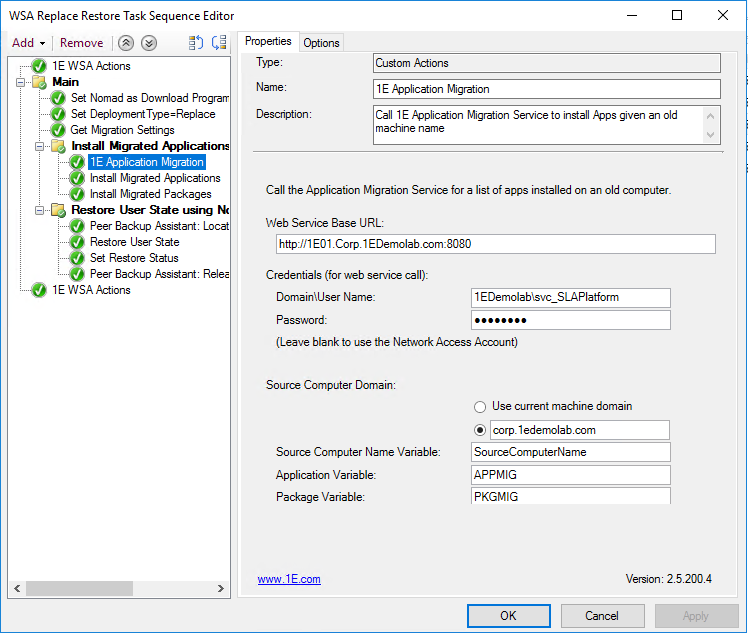Viewport: 748px width, 634px height.
Task: Maximize the Task Sequence Editor window
Action: coord(676,15)
